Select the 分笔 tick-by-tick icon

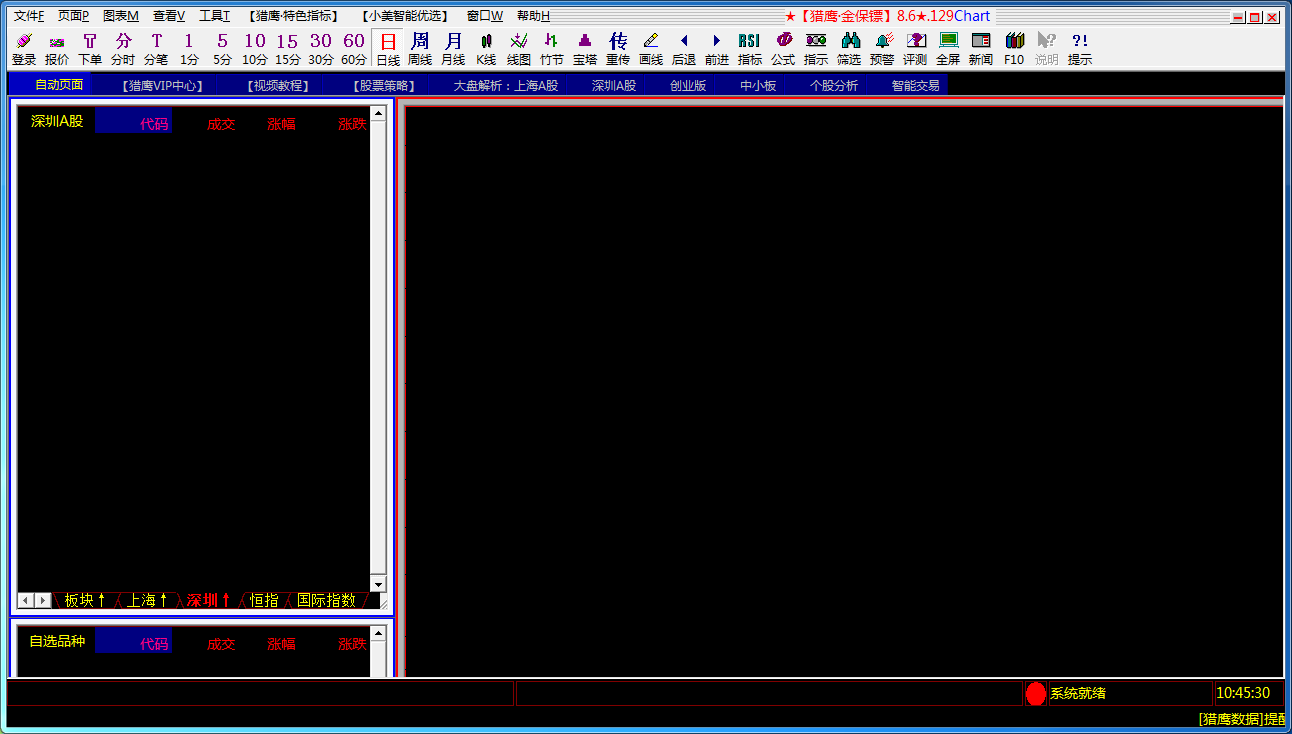pos(156,49)
